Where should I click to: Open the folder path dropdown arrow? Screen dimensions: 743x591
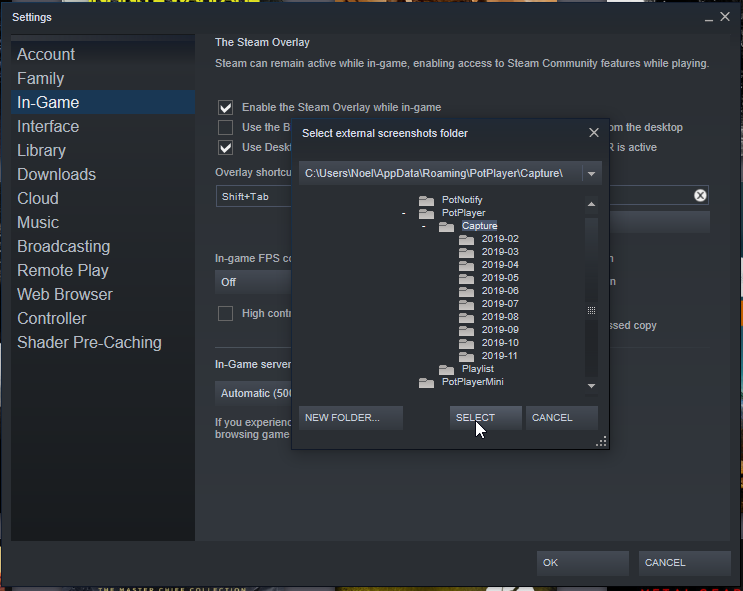point(592,174)
